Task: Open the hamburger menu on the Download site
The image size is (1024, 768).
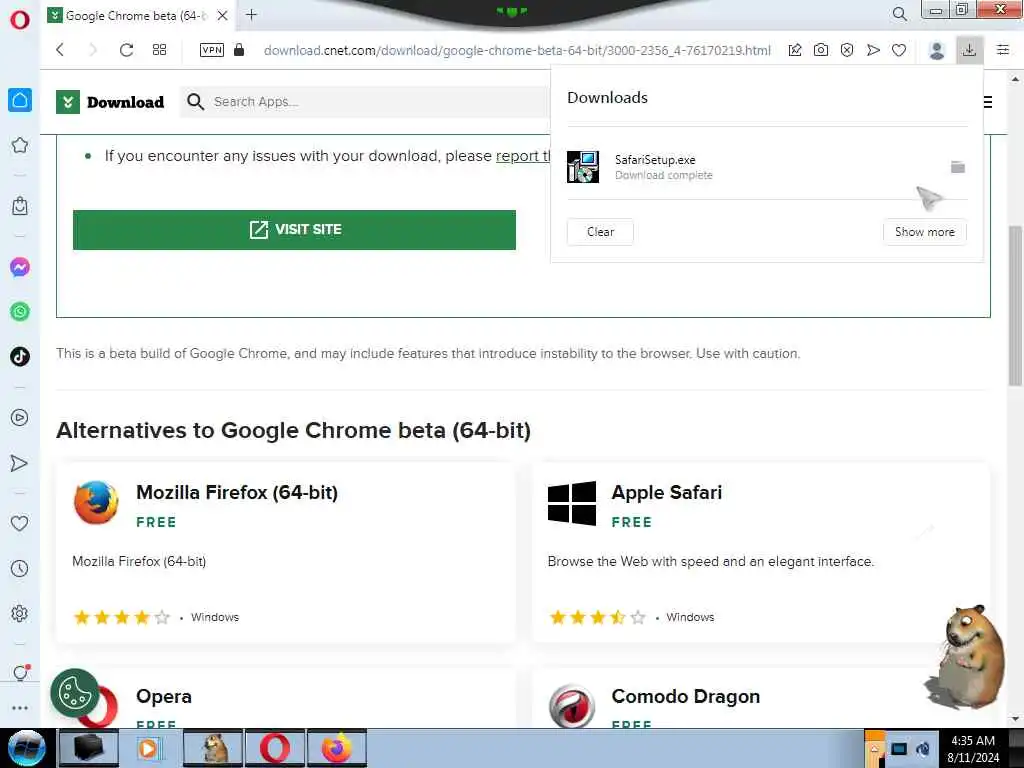Action: click(987, 102)
